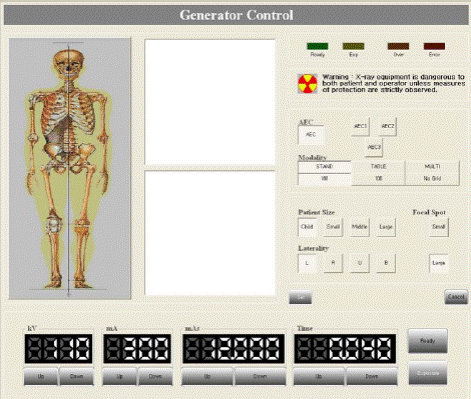Set laterality to R
Screen dimensions: 471x399
333,263
